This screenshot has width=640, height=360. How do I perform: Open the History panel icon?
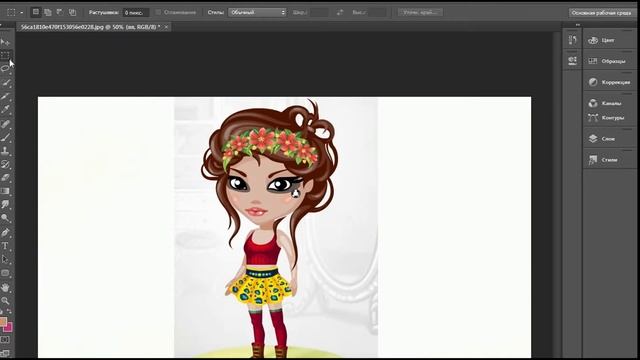pyautogui.click(x=572, y=40)
